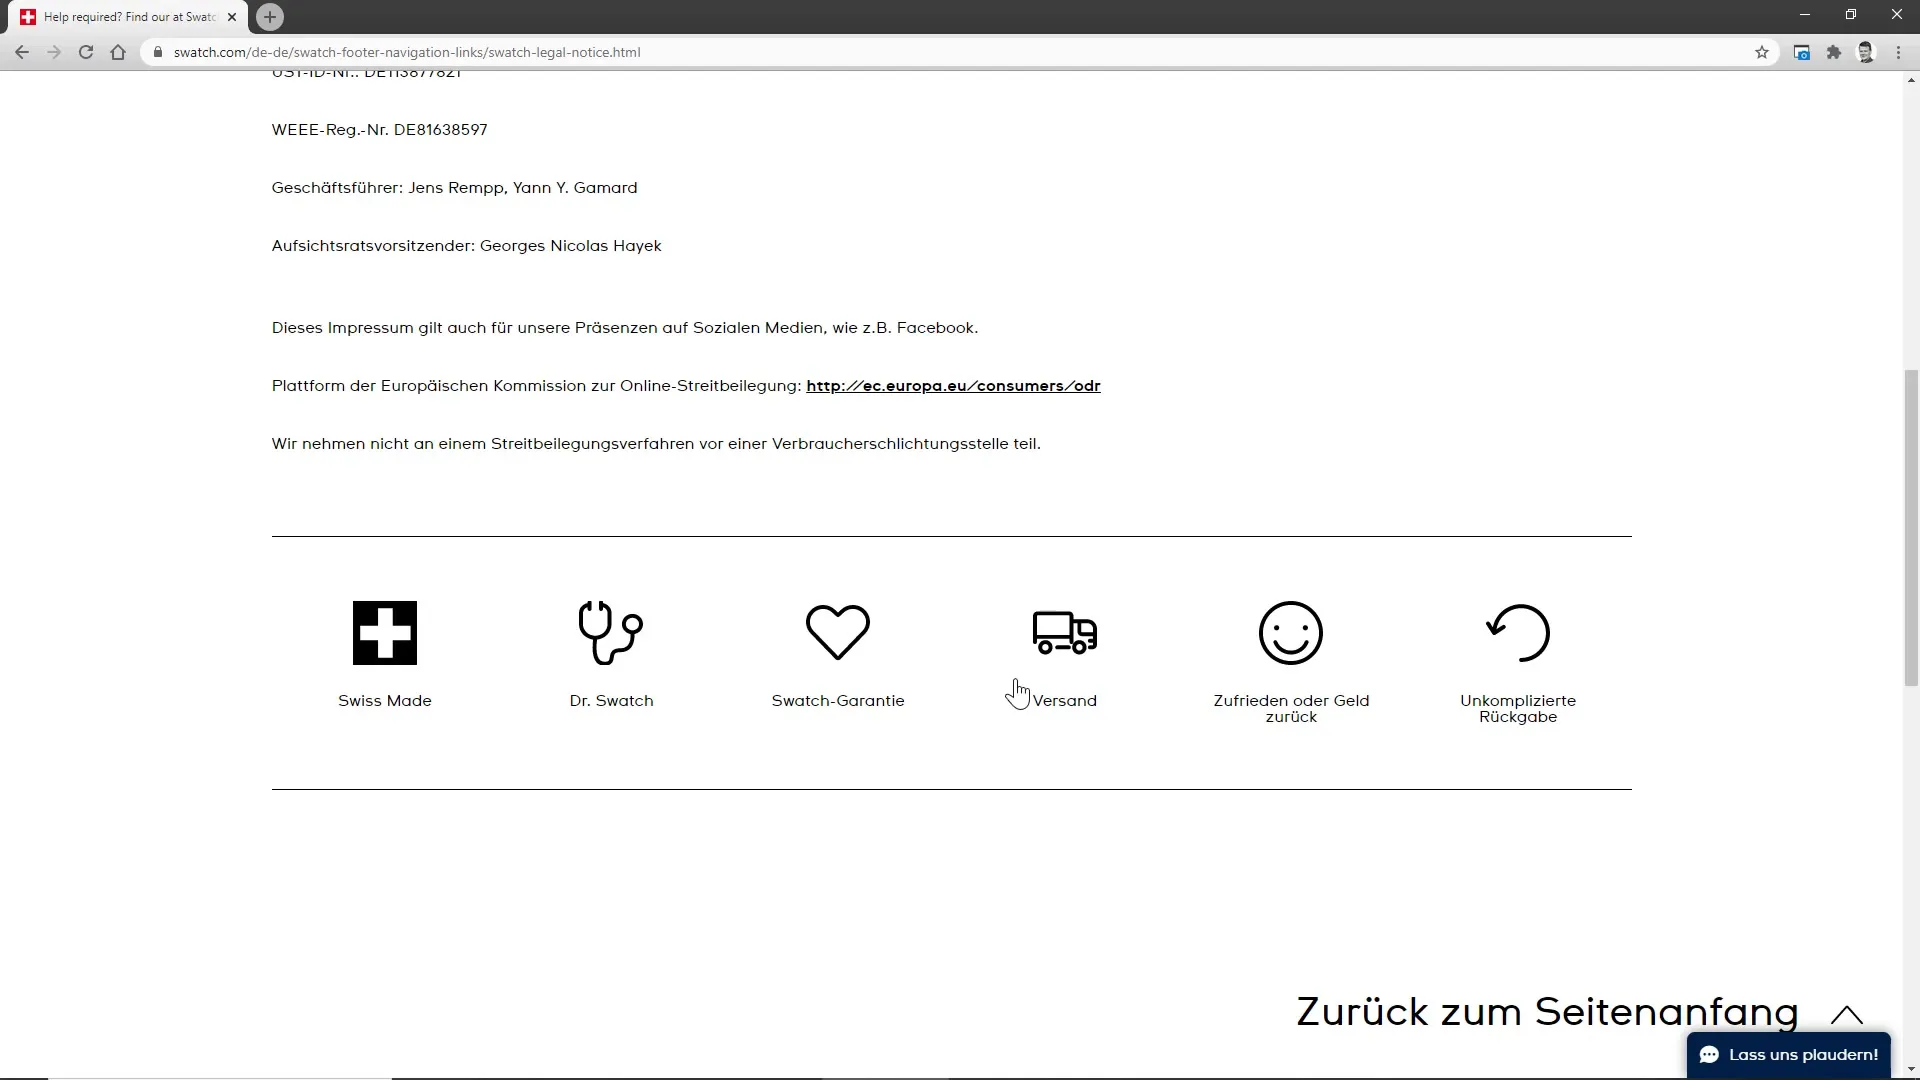Click 'Aufsichtsratsvorsitzender: Georges Nicolas Hayek' text
The width and height of the screenshot is (1920, 1080).
[466, 246]
